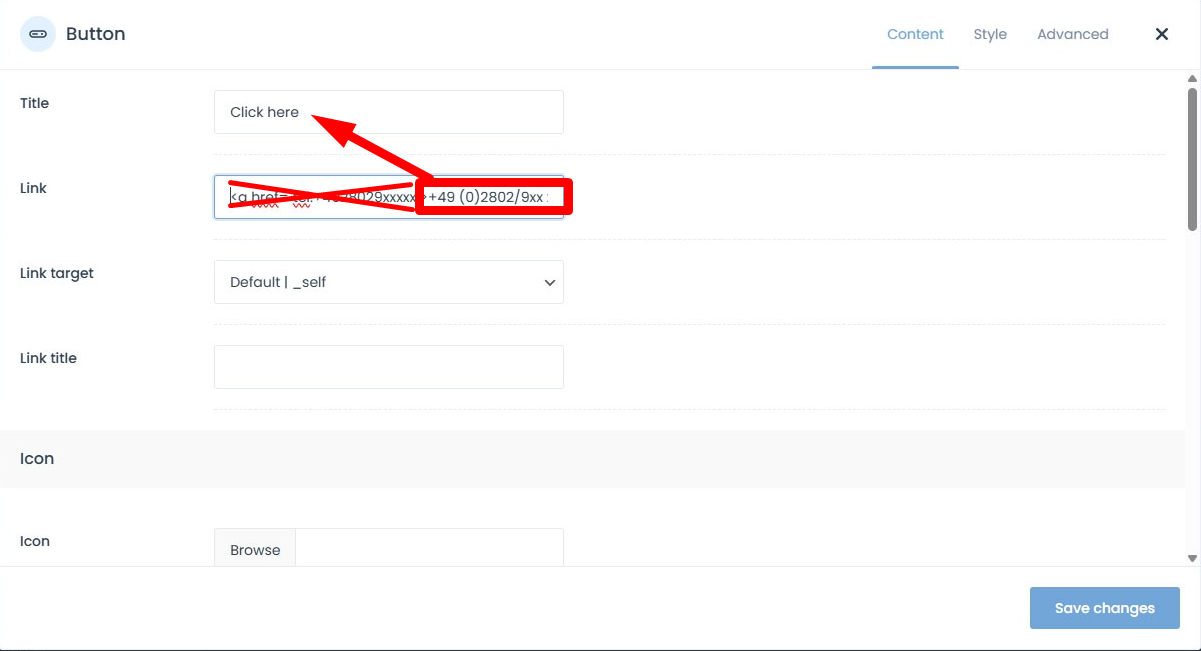Open the Style tab
The width and height of the screenshot is (1201, 651).
990,34
